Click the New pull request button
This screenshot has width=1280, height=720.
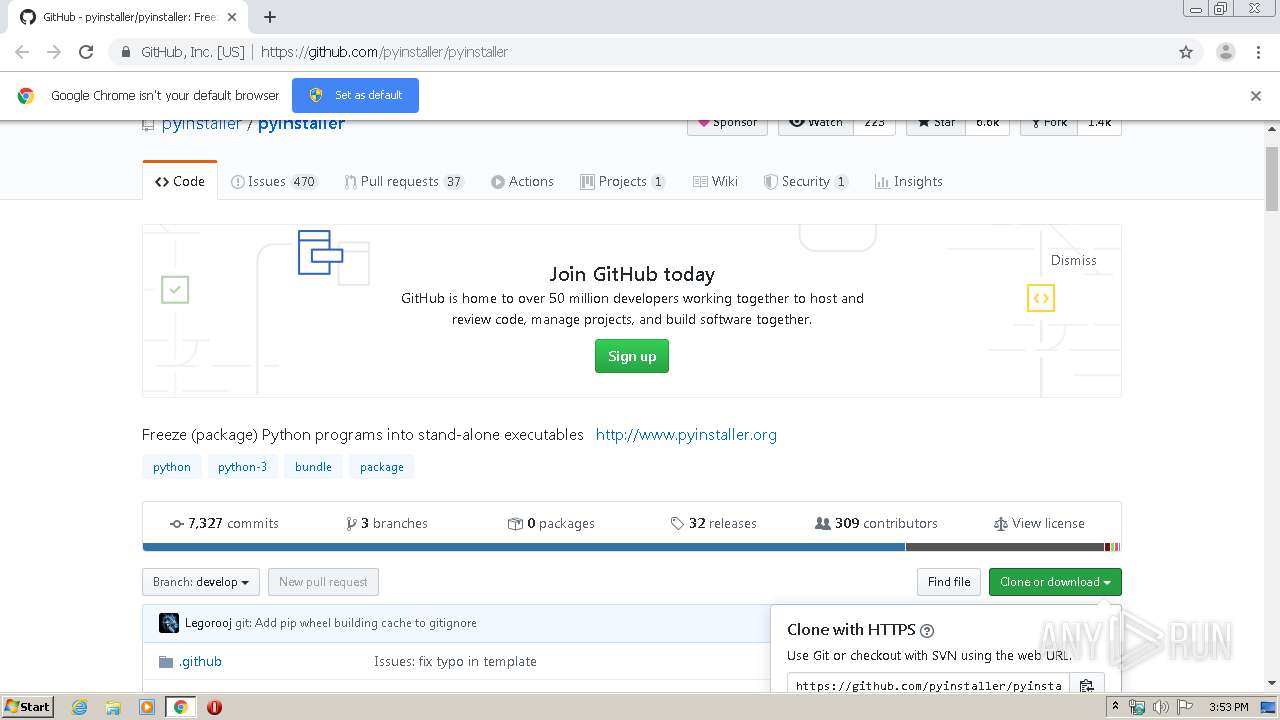tap(323, 582)
